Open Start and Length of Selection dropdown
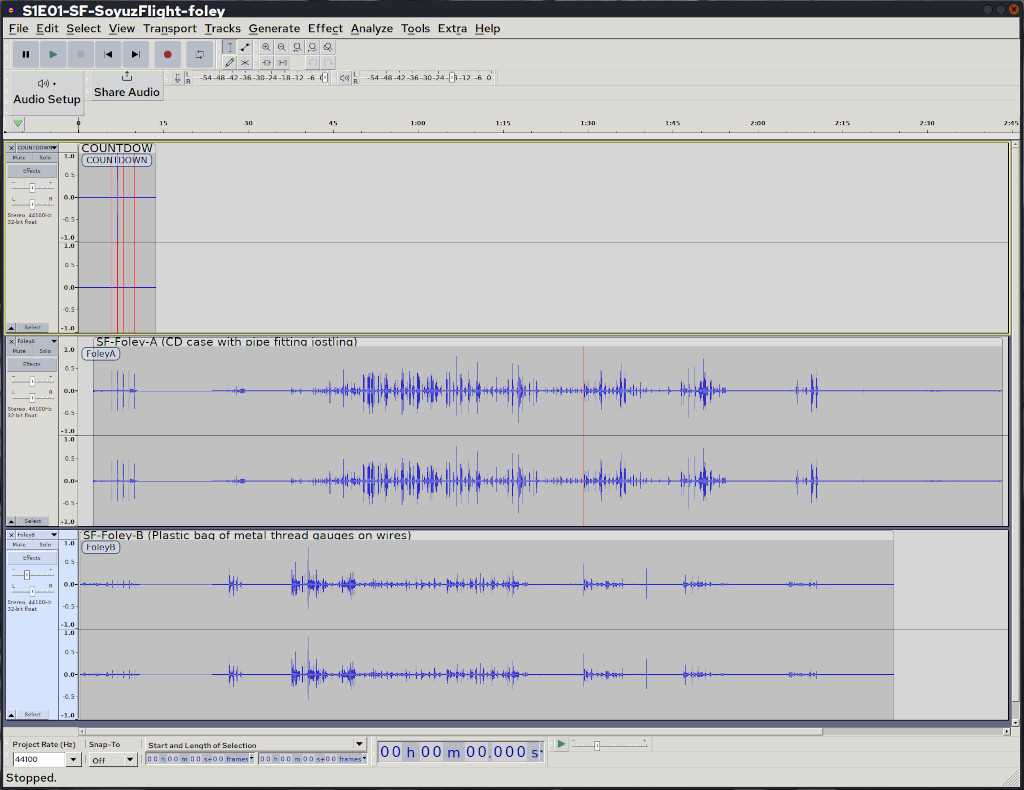 point(359,744)
